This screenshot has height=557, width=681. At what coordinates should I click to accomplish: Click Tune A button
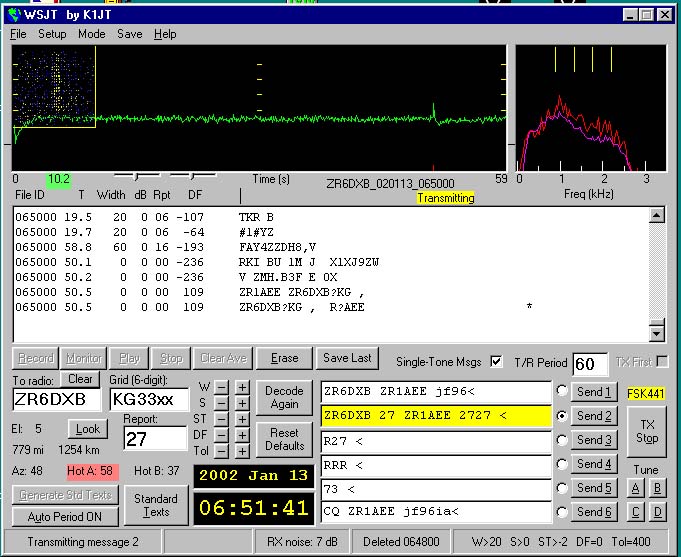click(636, 488)
